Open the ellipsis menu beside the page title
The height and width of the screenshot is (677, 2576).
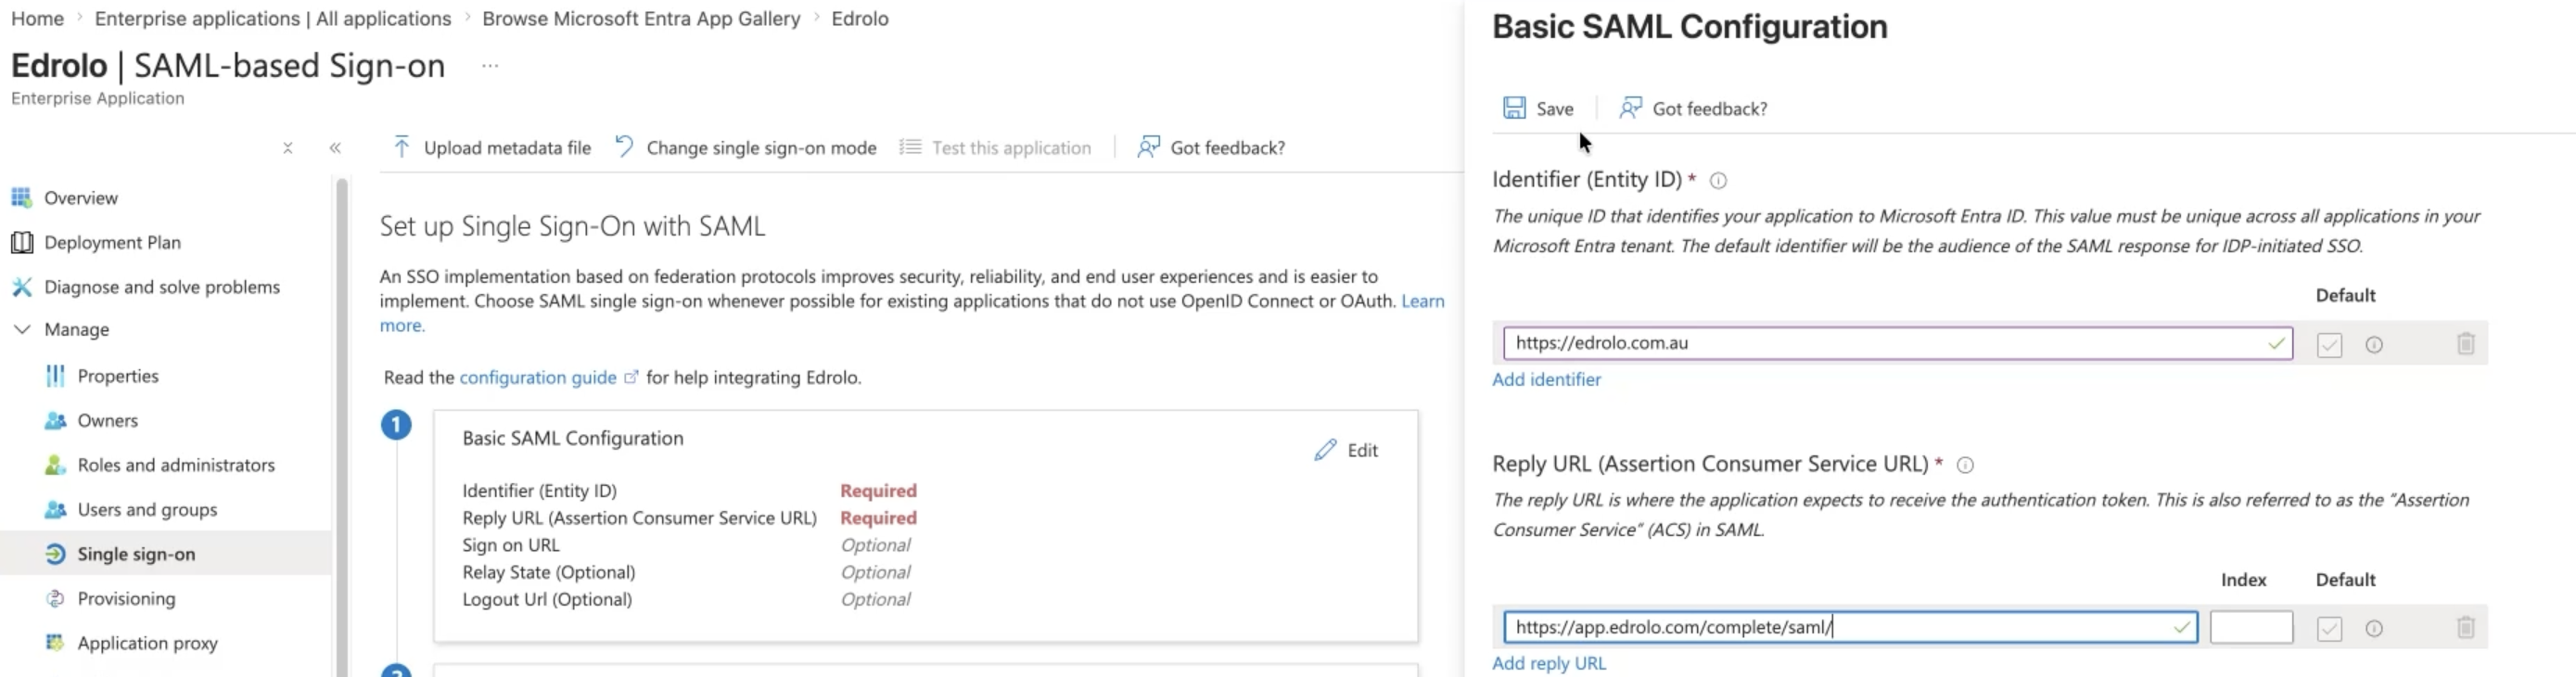coord(490,66)
